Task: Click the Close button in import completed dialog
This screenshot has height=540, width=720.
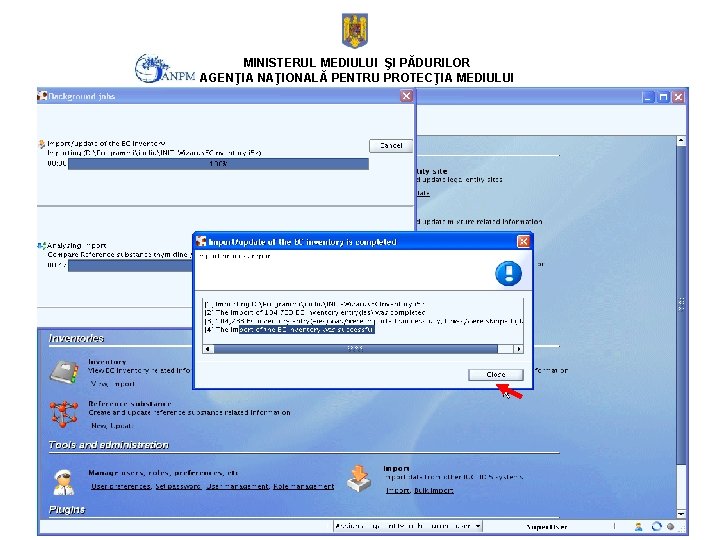Action: point(495,374)
